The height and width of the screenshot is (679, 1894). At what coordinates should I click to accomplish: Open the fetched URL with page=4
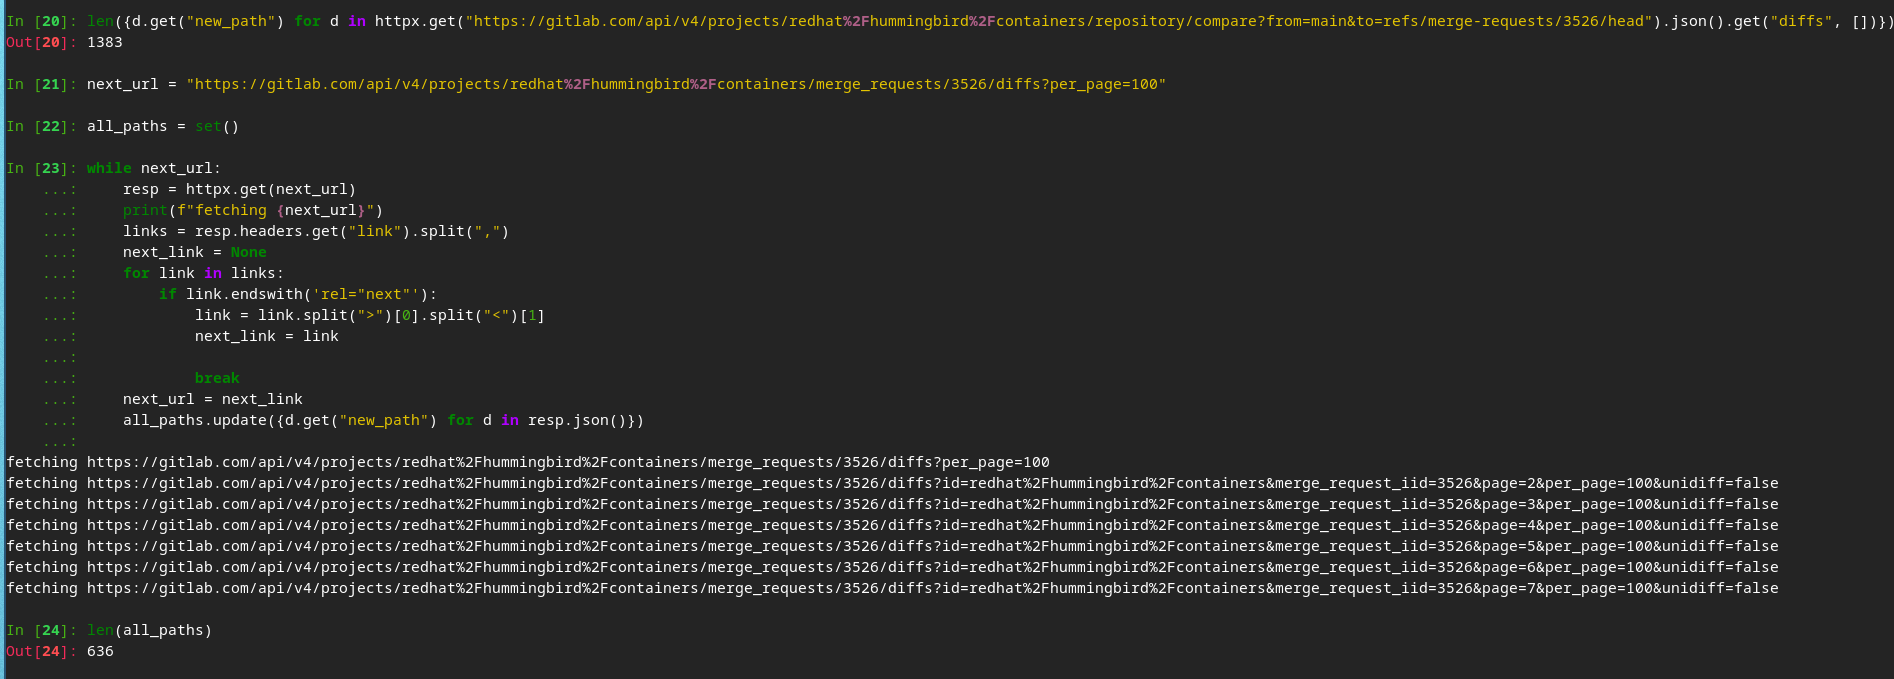[x=932, y=525]
